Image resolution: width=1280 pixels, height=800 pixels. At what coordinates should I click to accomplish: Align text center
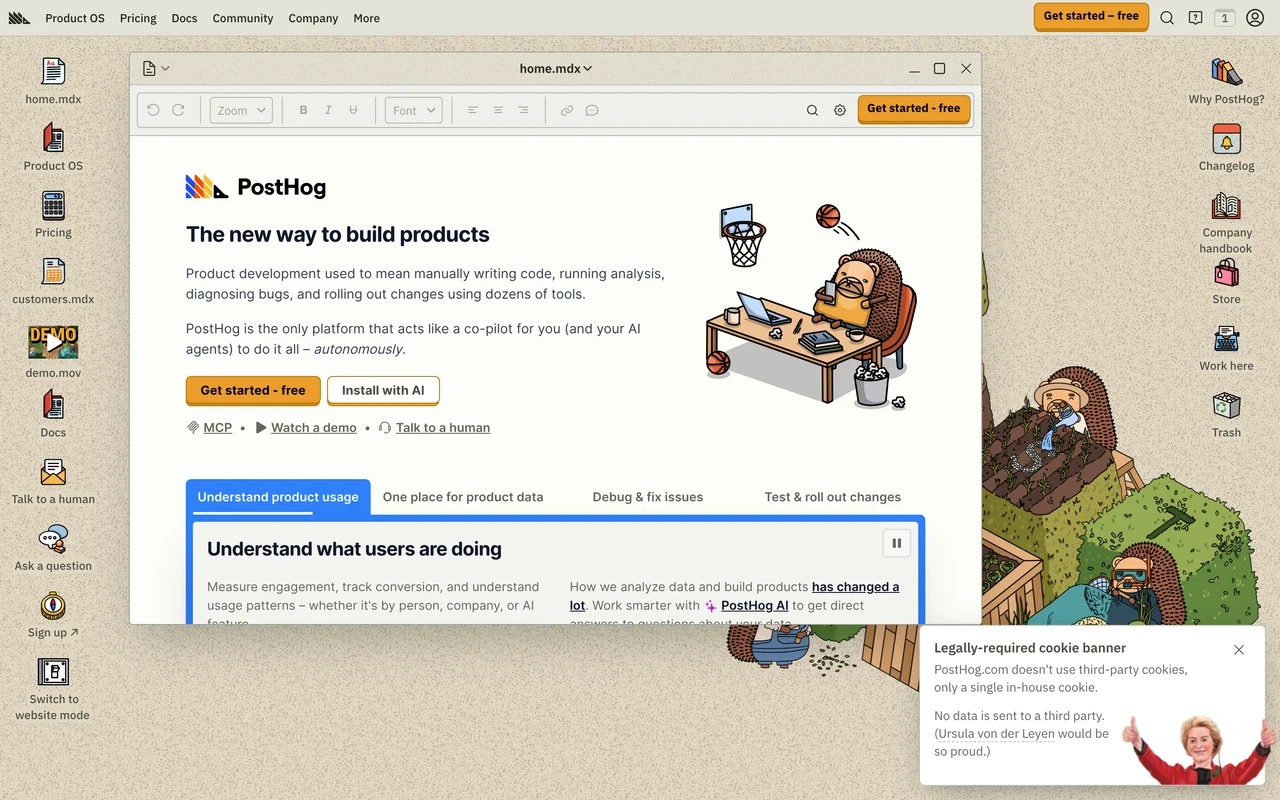498,110
